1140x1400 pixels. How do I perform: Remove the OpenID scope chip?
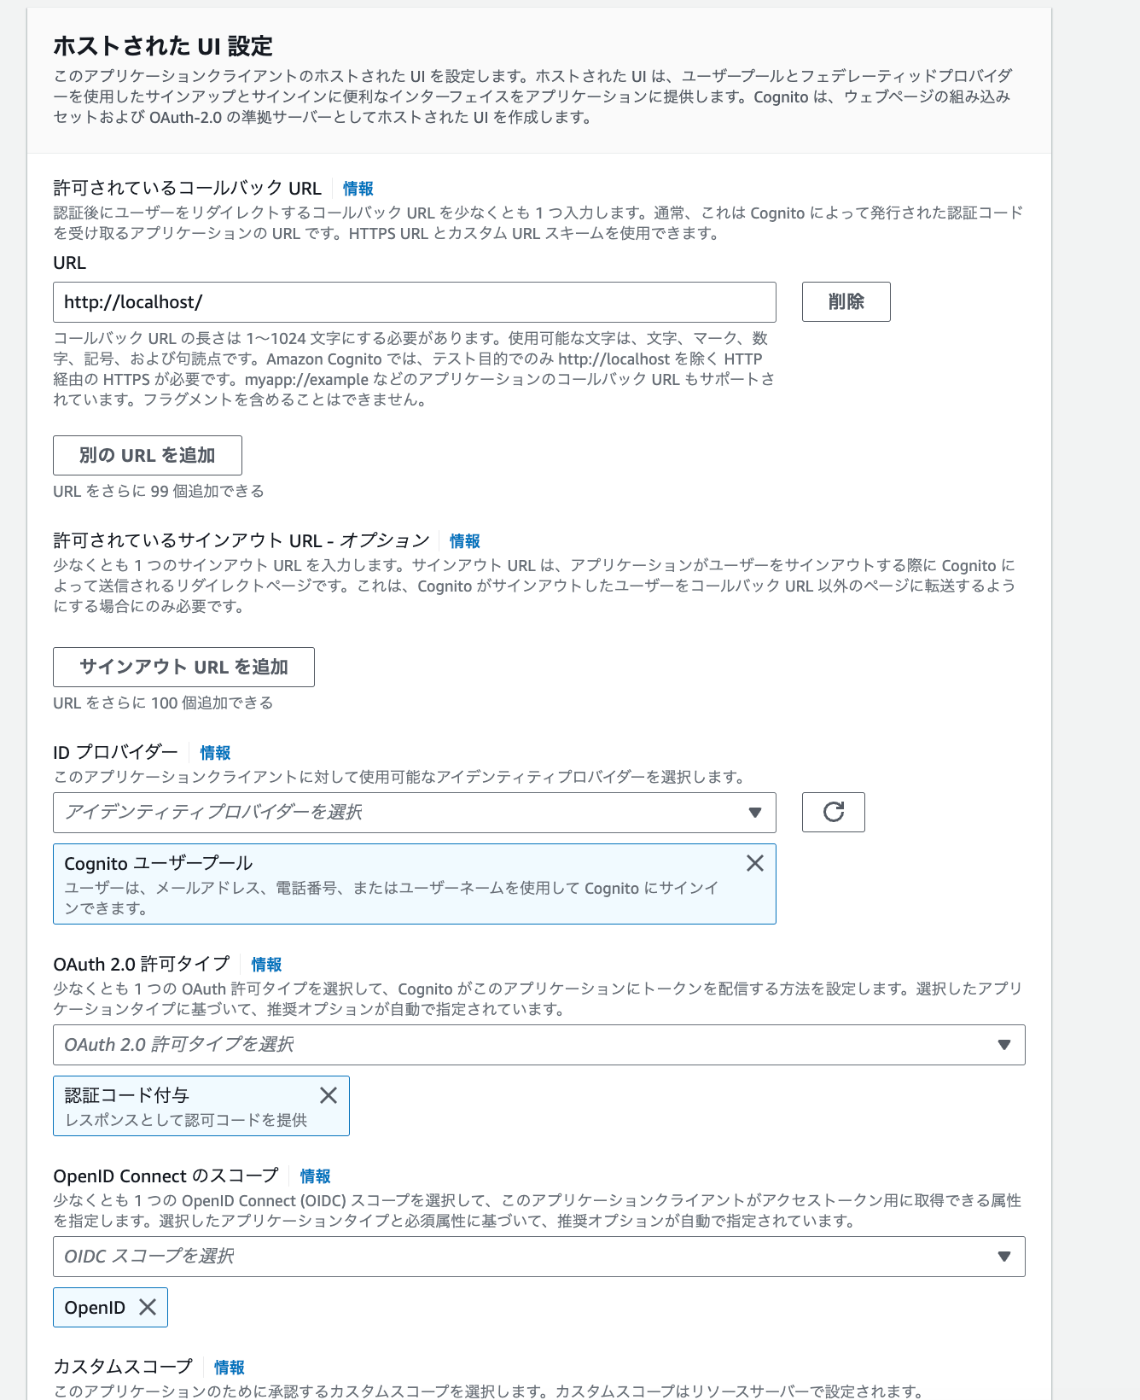(x=147, y=1307)
